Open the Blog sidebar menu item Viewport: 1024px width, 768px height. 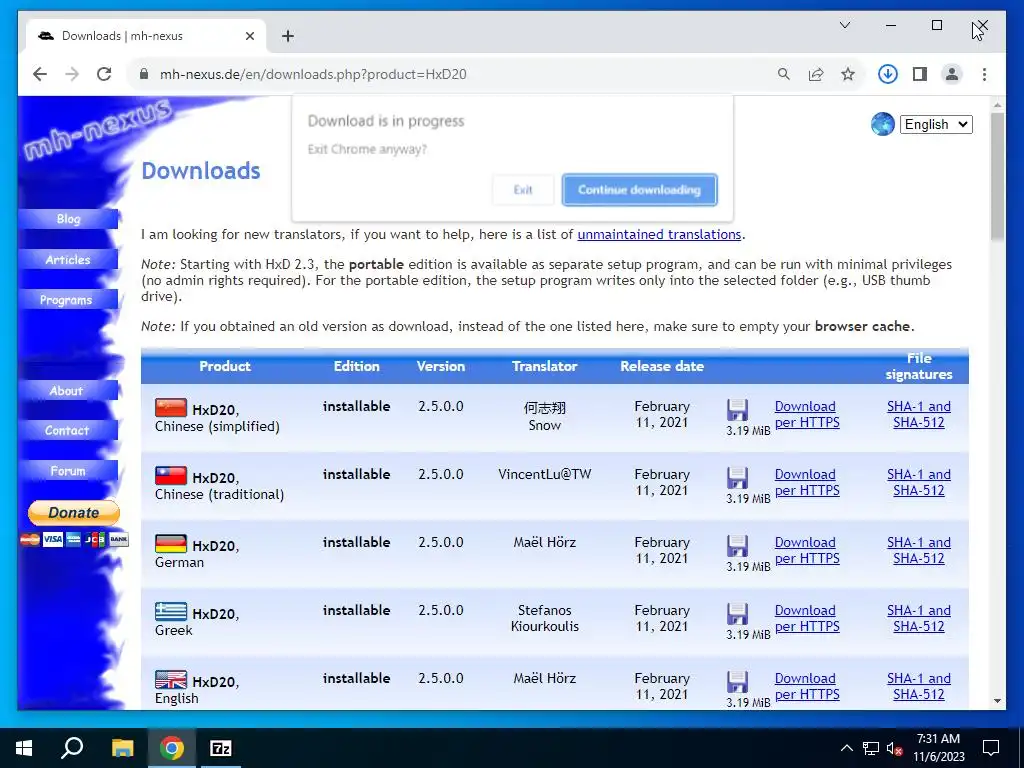coord(69,219)
